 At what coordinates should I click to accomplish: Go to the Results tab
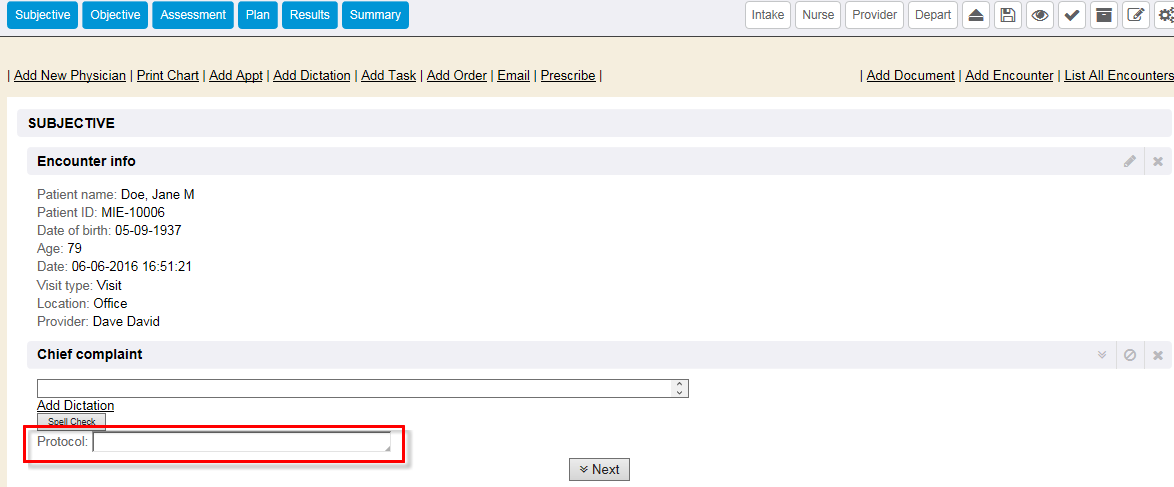(x=309, y=15)
